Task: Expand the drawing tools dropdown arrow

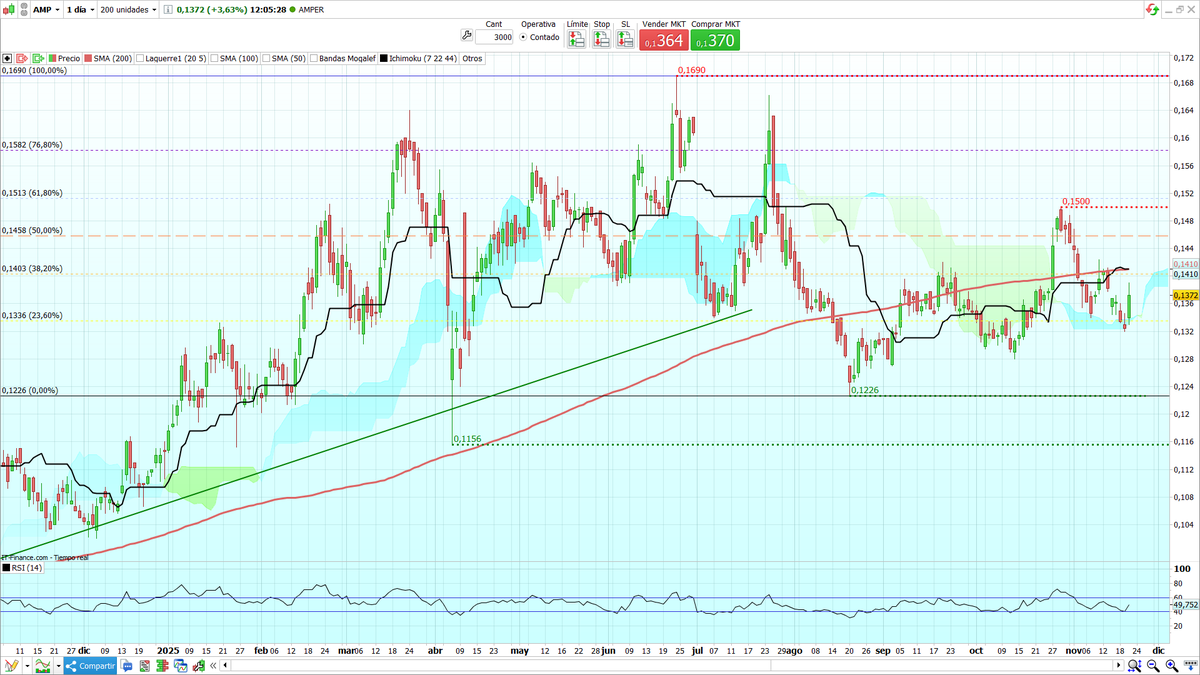Action: point(27,666)
